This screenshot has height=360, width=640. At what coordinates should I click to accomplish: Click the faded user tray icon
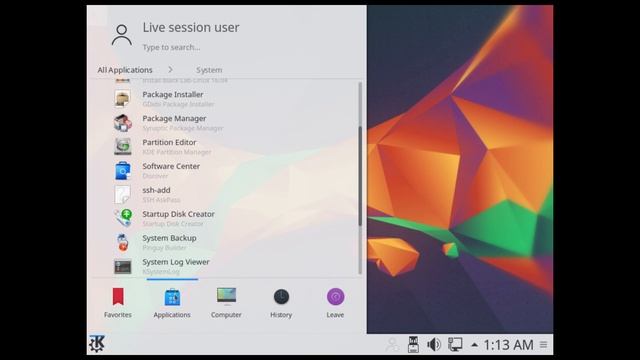(x=392, y=345)
